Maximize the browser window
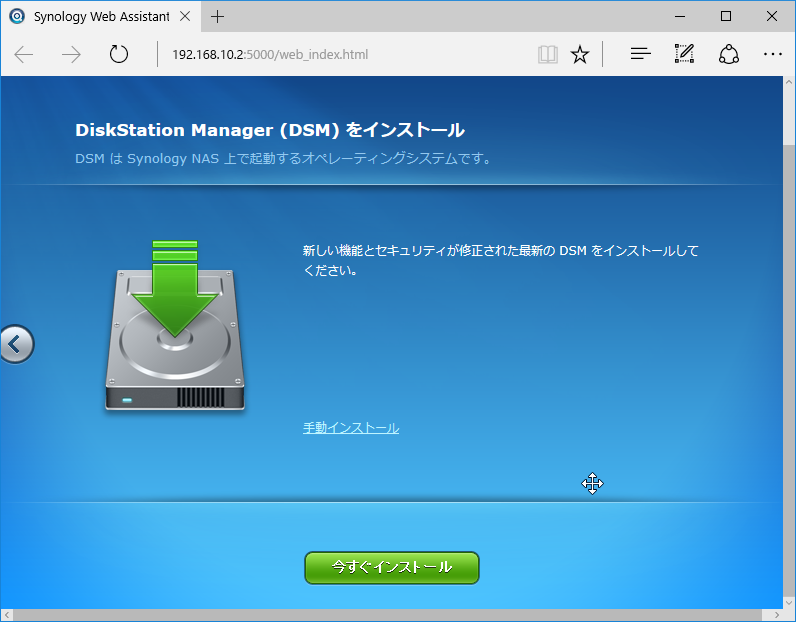 (x=726, y=16)
